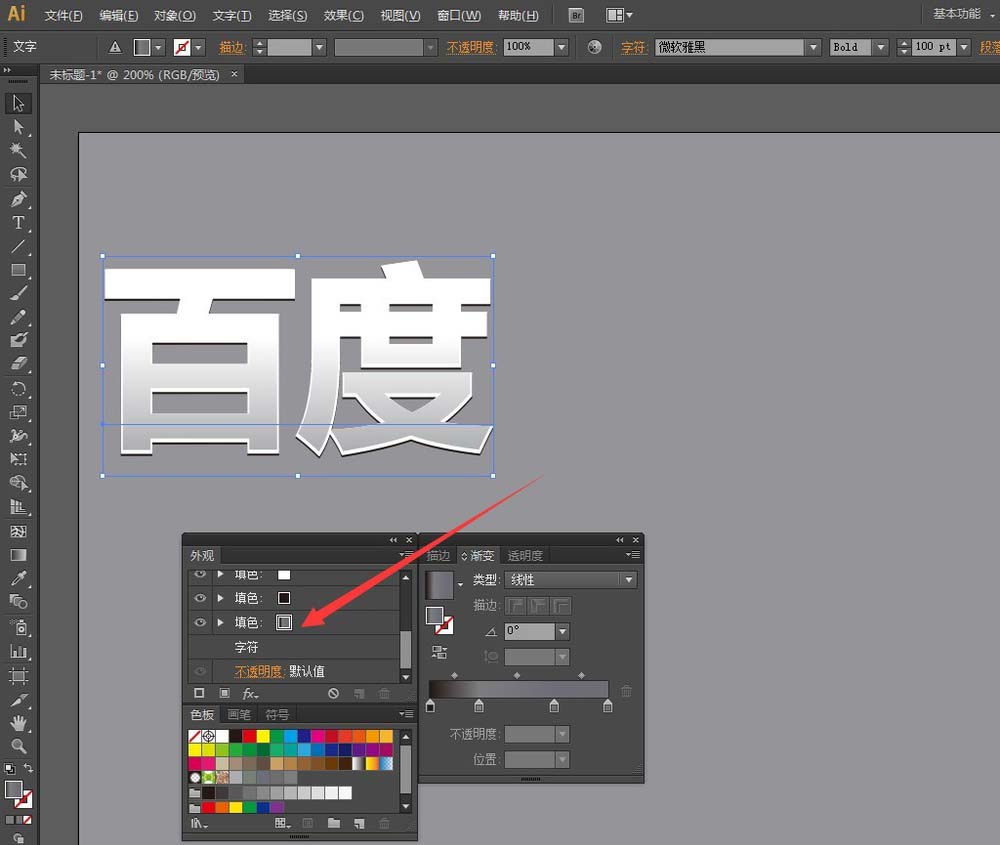Open the gradient angle dropdown arrow
The width and height of the screenshot is (1000, 845).
562,631
